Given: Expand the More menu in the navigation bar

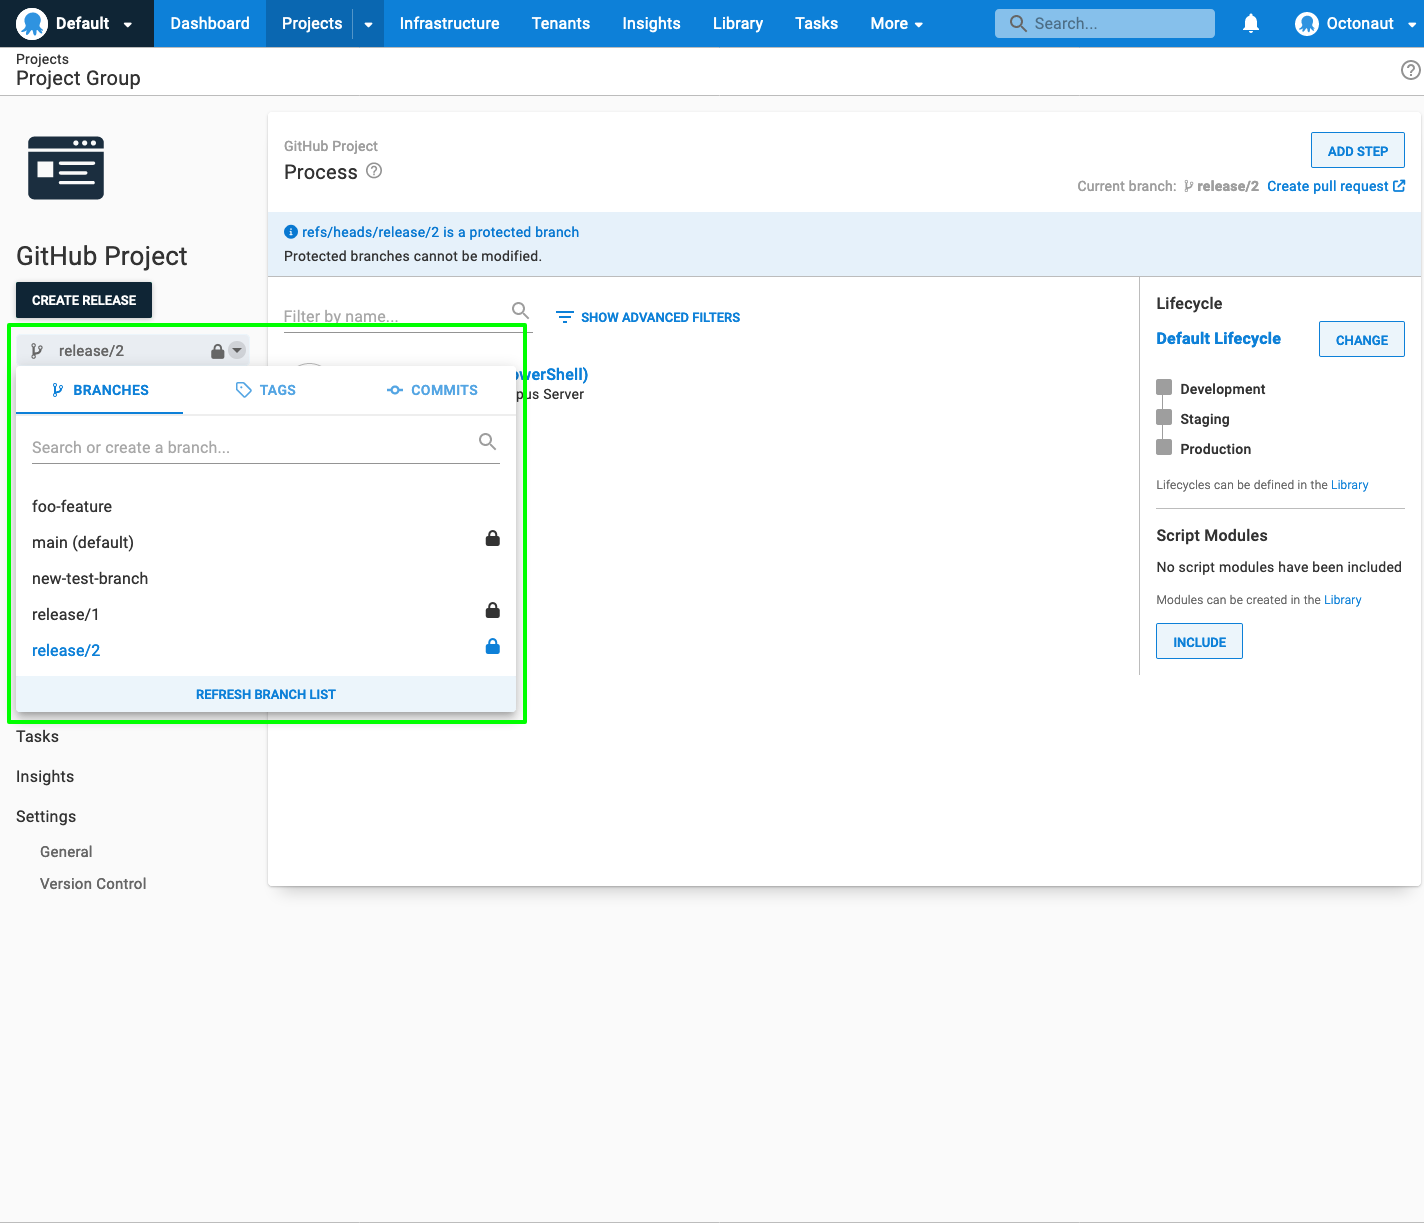Looking at the screenshot, I should coord(895,23).
